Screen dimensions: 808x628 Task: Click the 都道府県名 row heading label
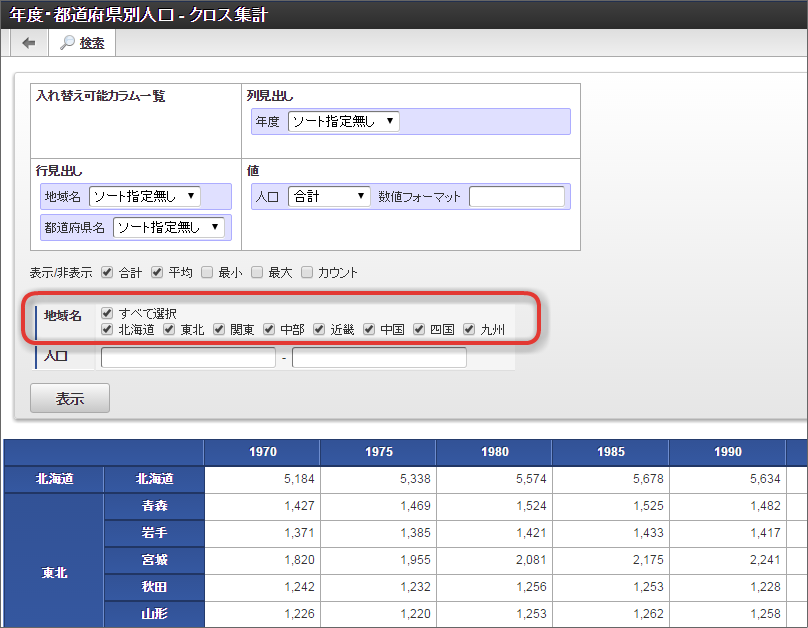click(75, 228)
